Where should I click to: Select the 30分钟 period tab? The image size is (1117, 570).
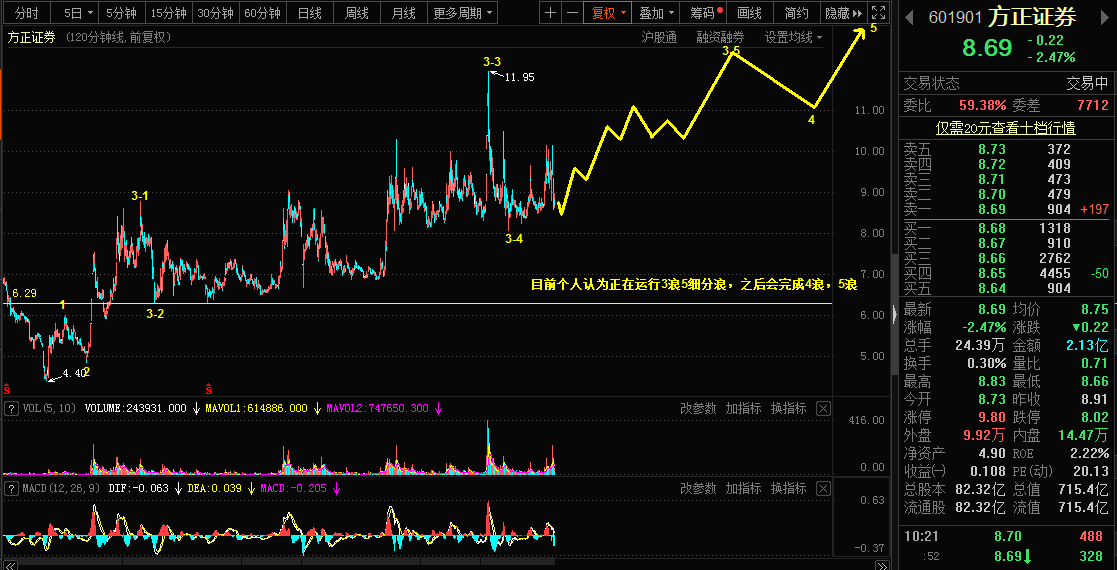tap(215, 13)
